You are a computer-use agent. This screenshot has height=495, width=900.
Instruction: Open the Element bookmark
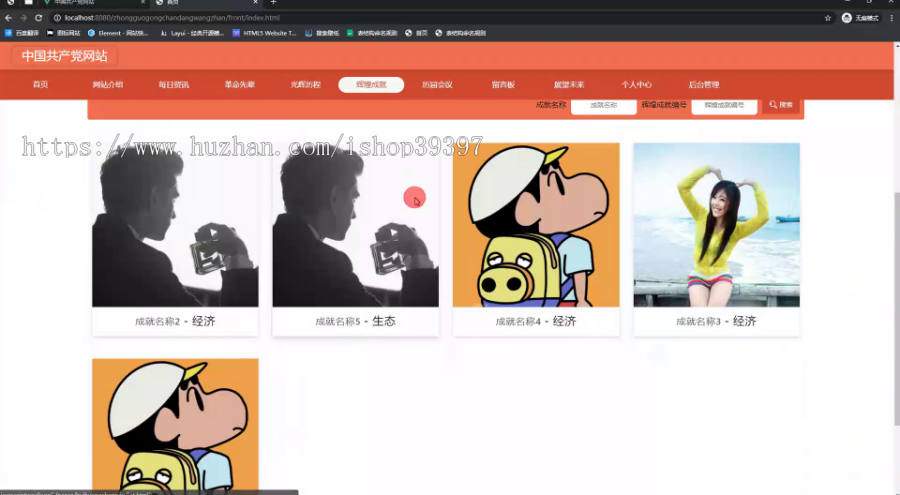(118, 33)
